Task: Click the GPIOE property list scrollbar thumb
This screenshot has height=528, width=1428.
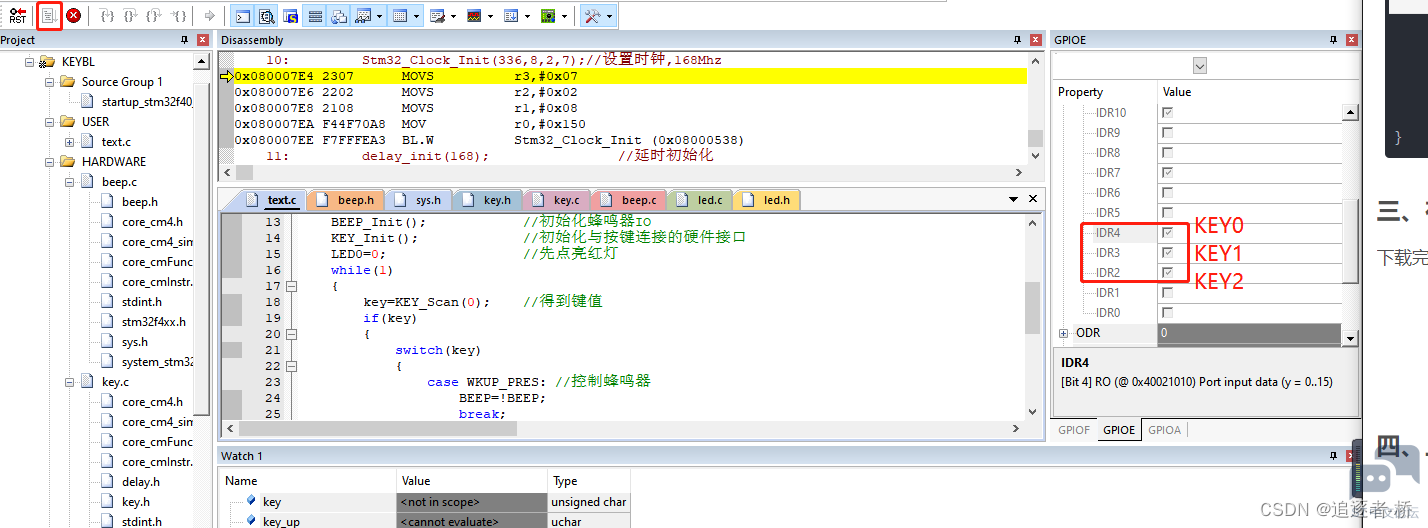Action: tap(1350, 240)
